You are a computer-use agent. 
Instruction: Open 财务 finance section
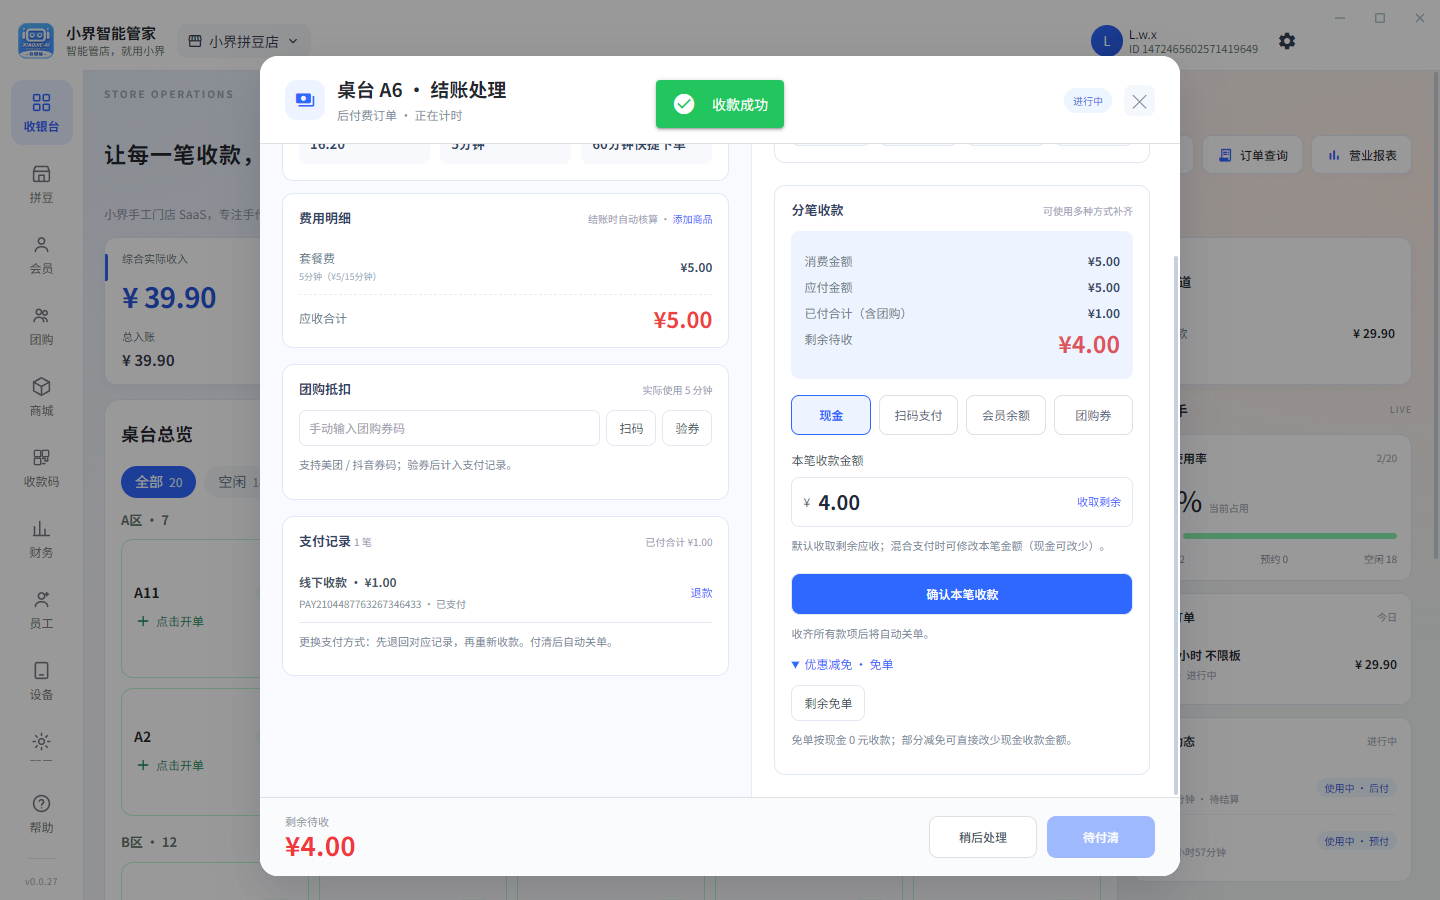coord(41,539)
